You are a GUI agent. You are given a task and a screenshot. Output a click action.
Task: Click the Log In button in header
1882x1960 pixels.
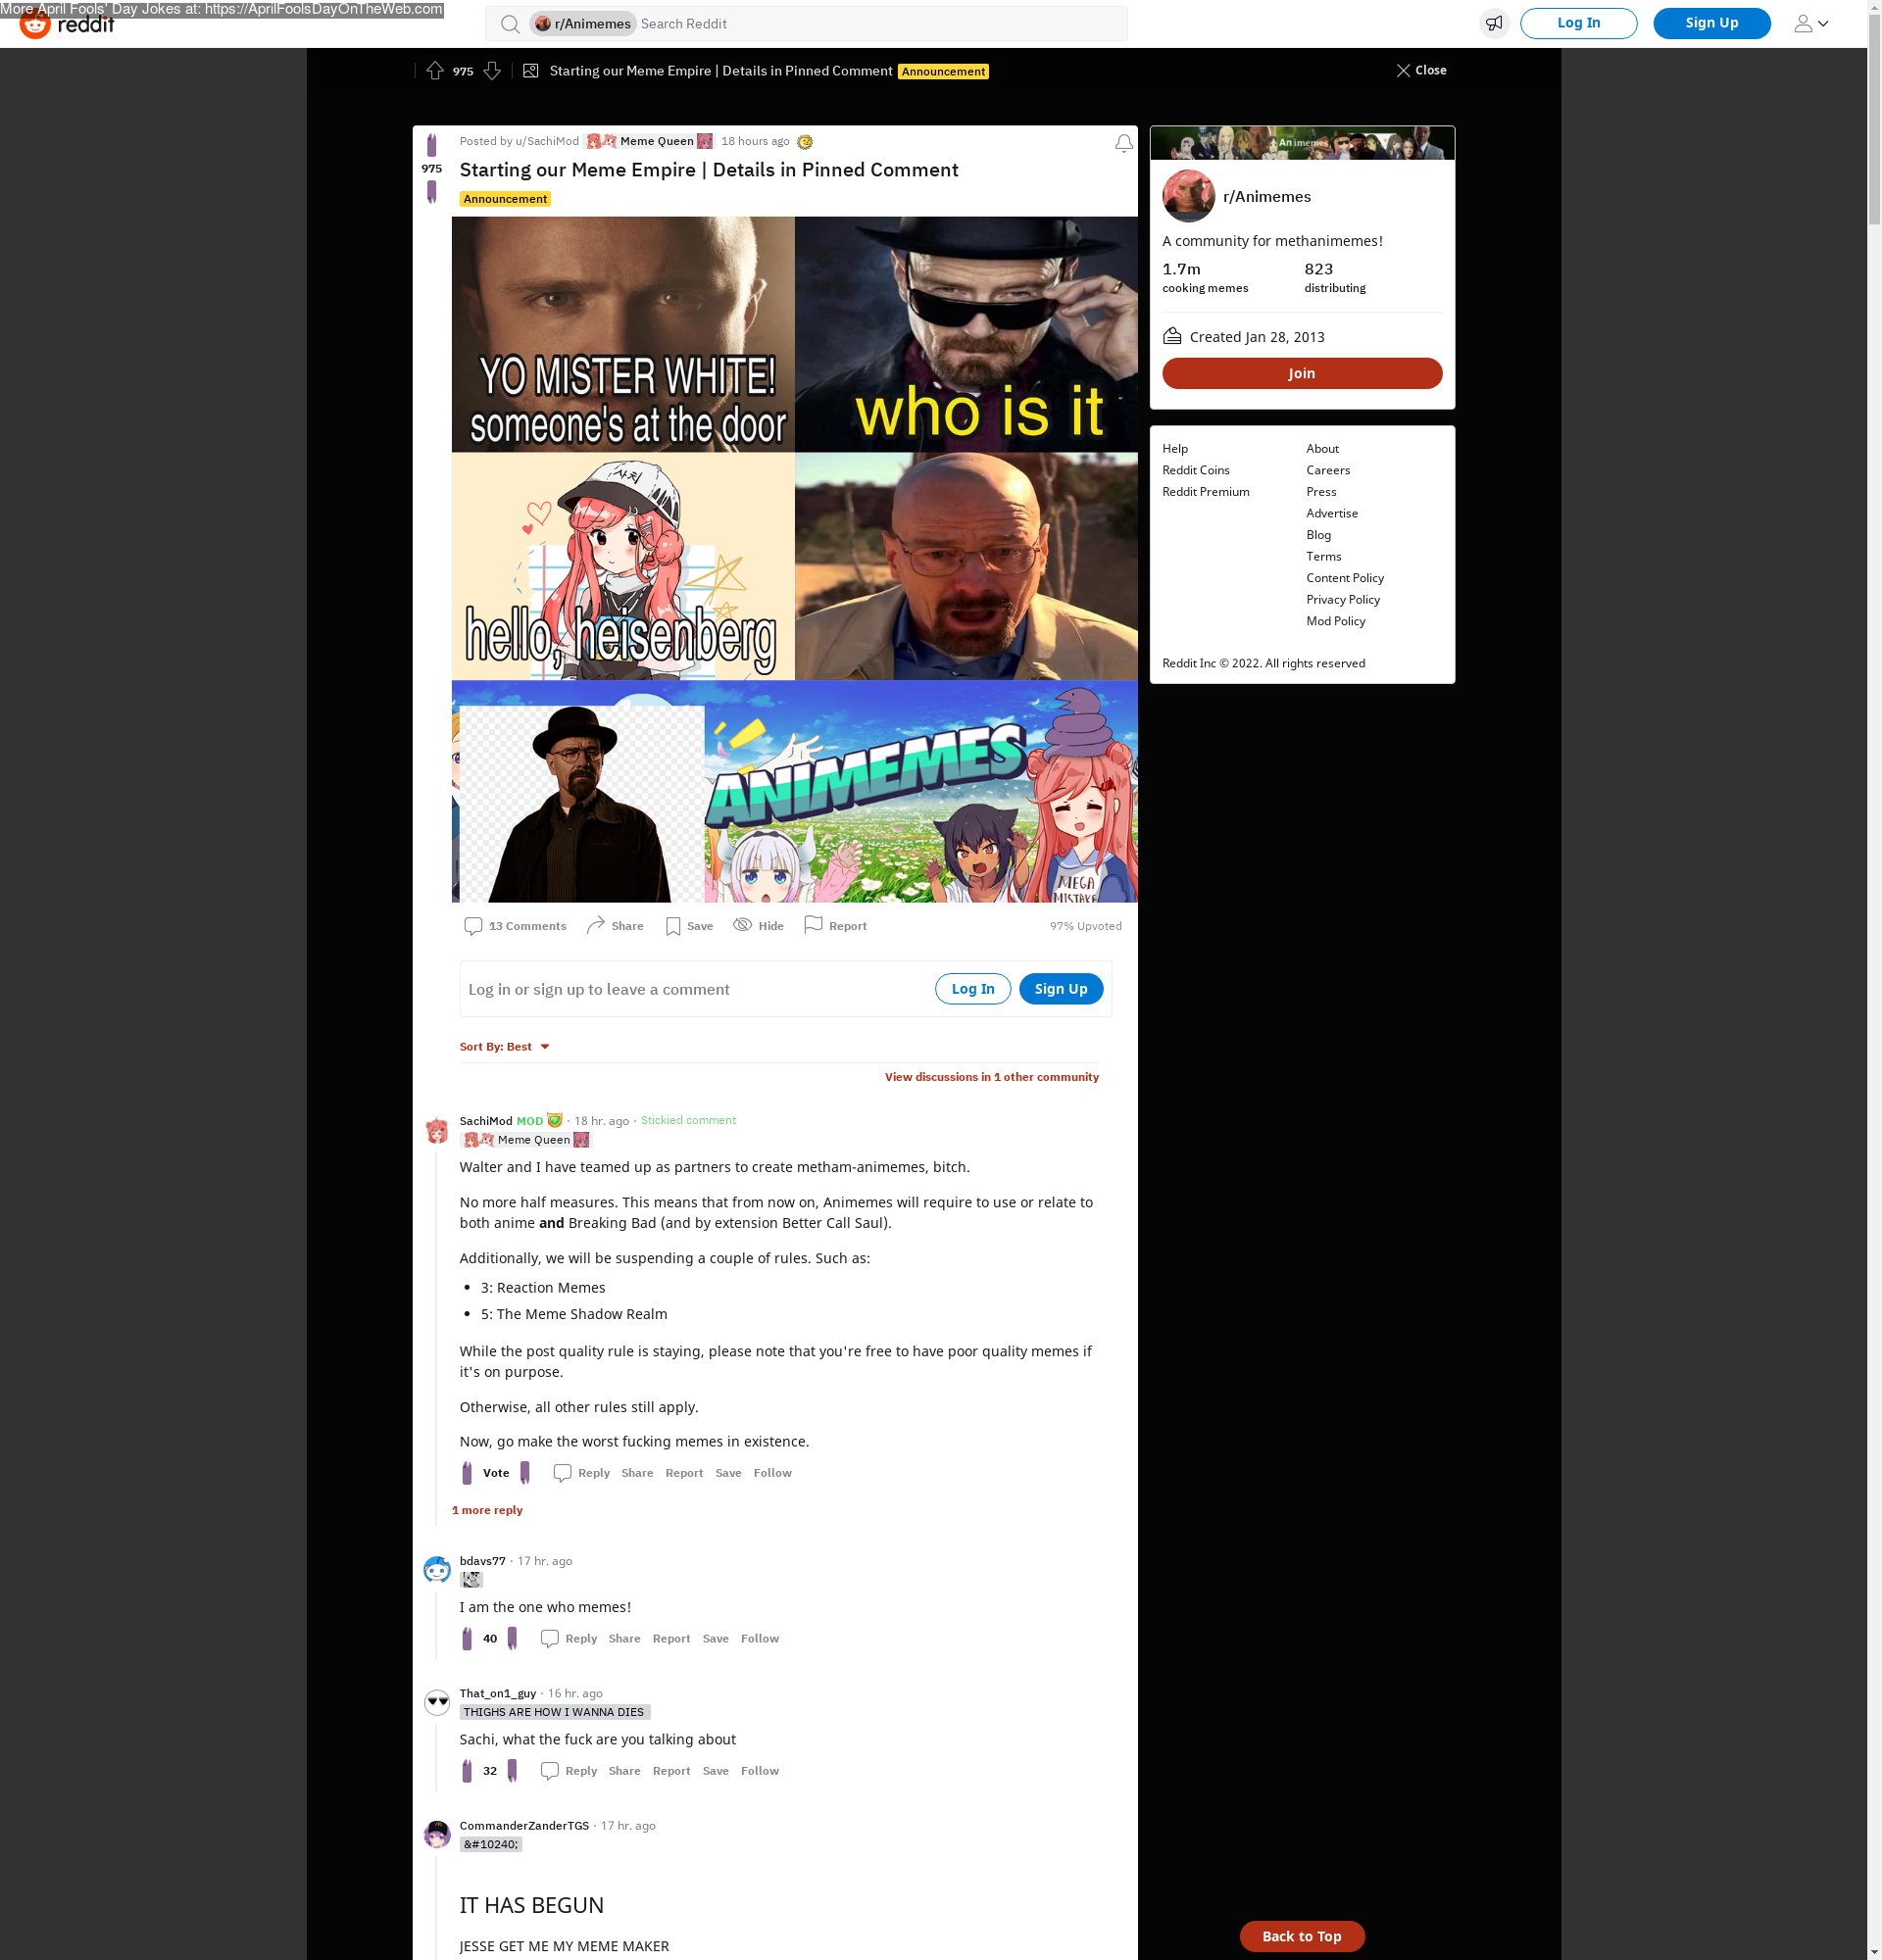point(1578,23)
